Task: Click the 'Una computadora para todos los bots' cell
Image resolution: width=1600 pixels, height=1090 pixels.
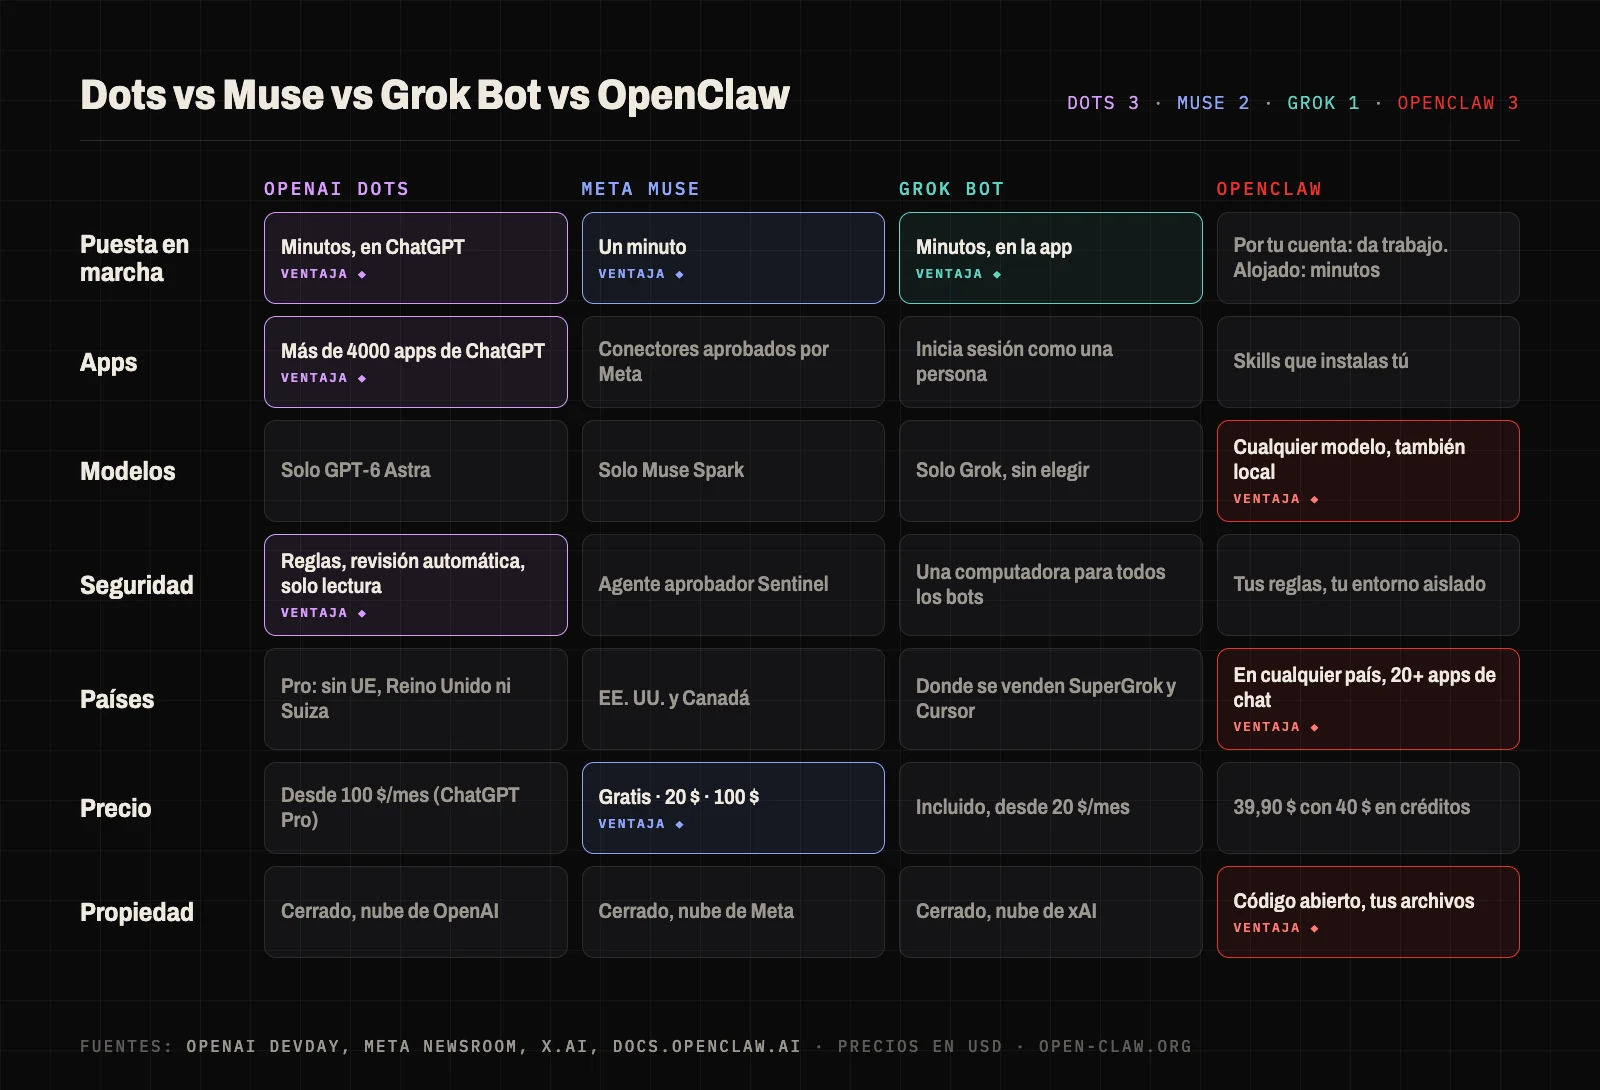Action: 1051,585
